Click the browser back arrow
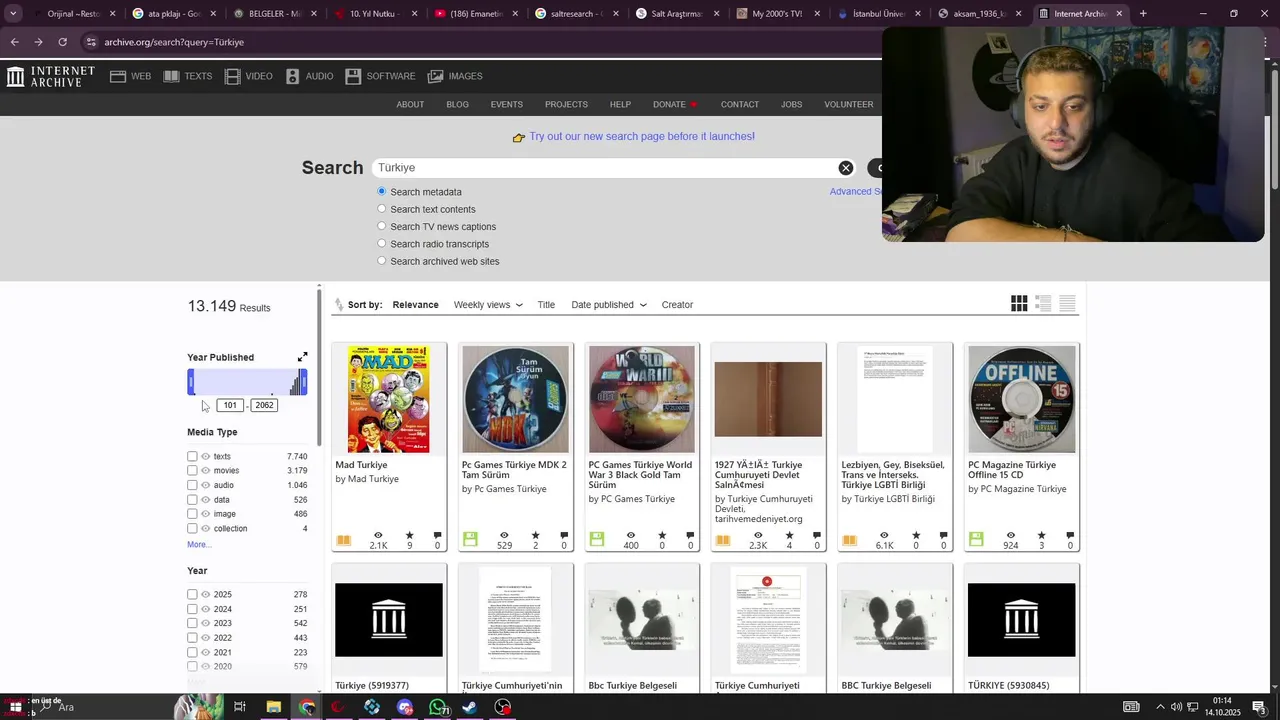 (x=14, y=42)
